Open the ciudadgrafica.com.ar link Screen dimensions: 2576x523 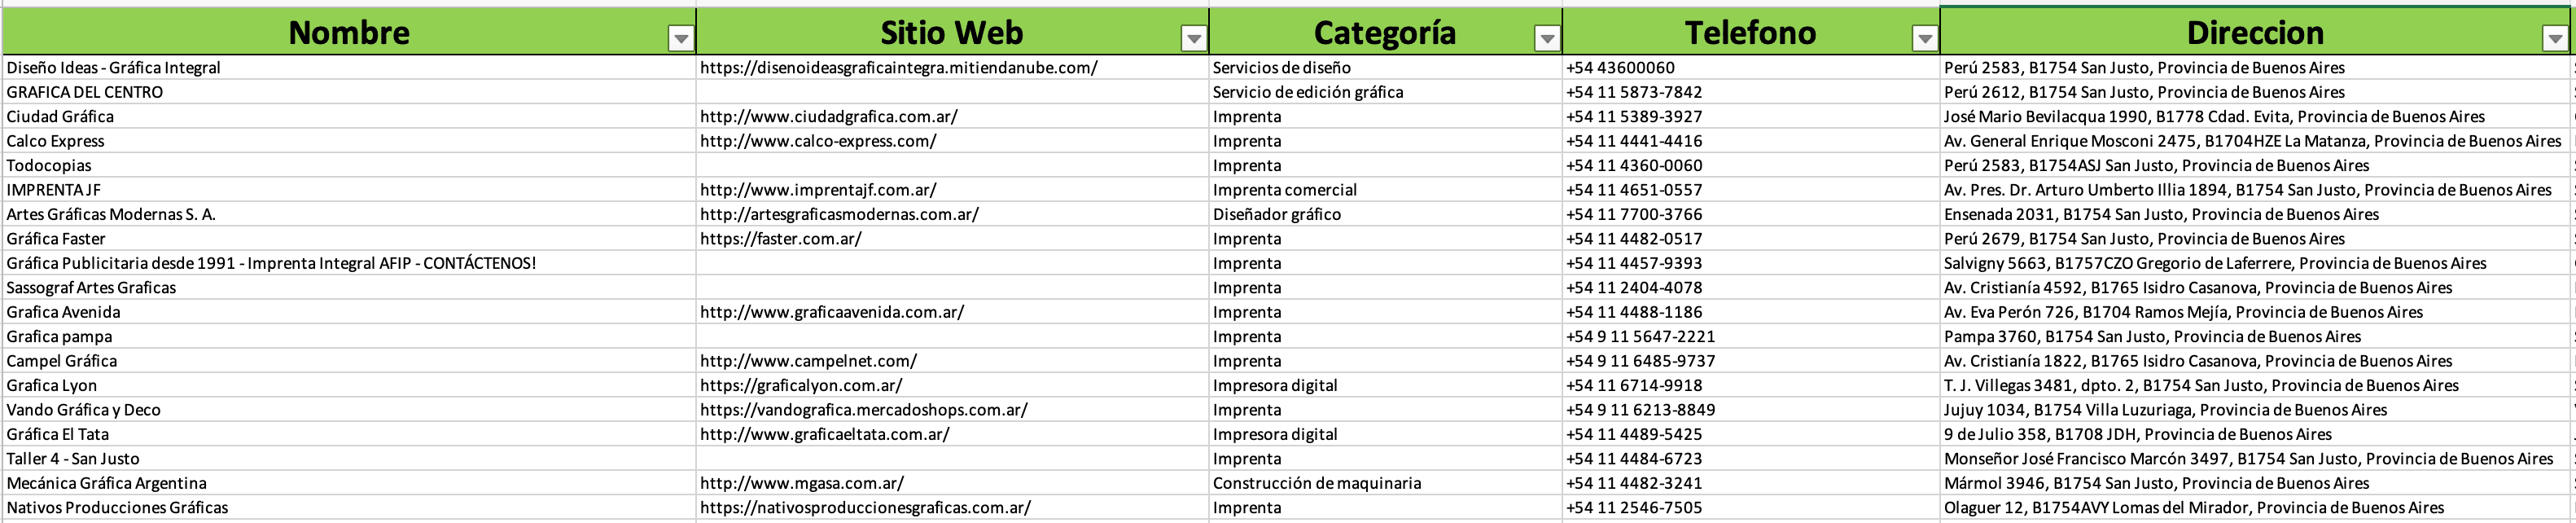coord(828,116)
